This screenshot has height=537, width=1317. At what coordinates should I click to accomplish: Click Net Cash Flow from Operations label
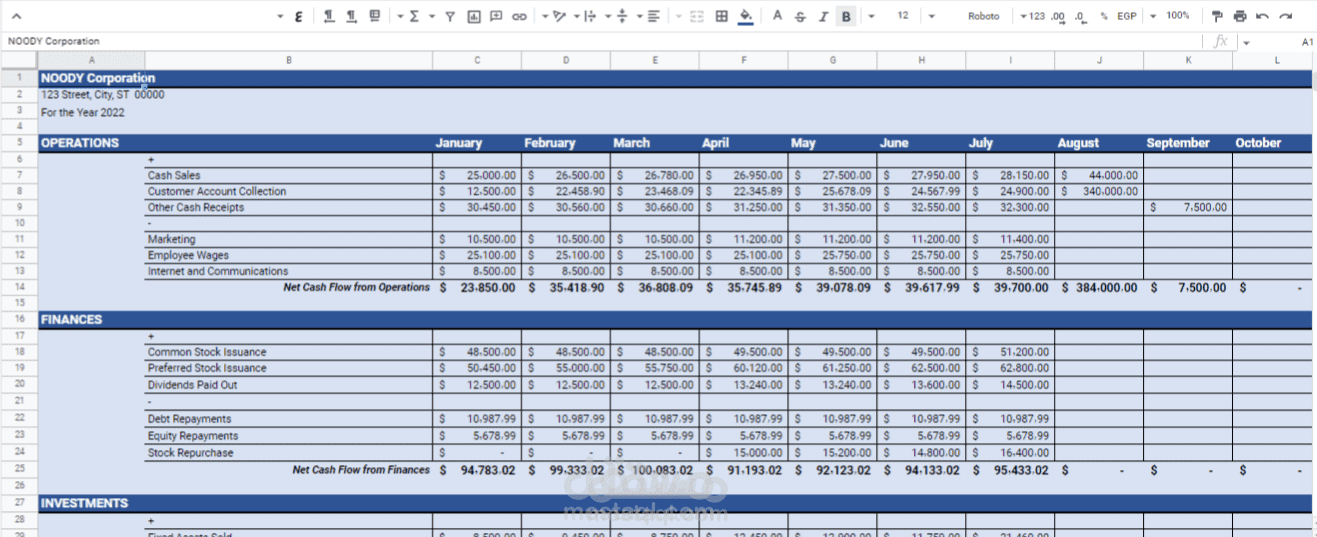click(356, 287)
